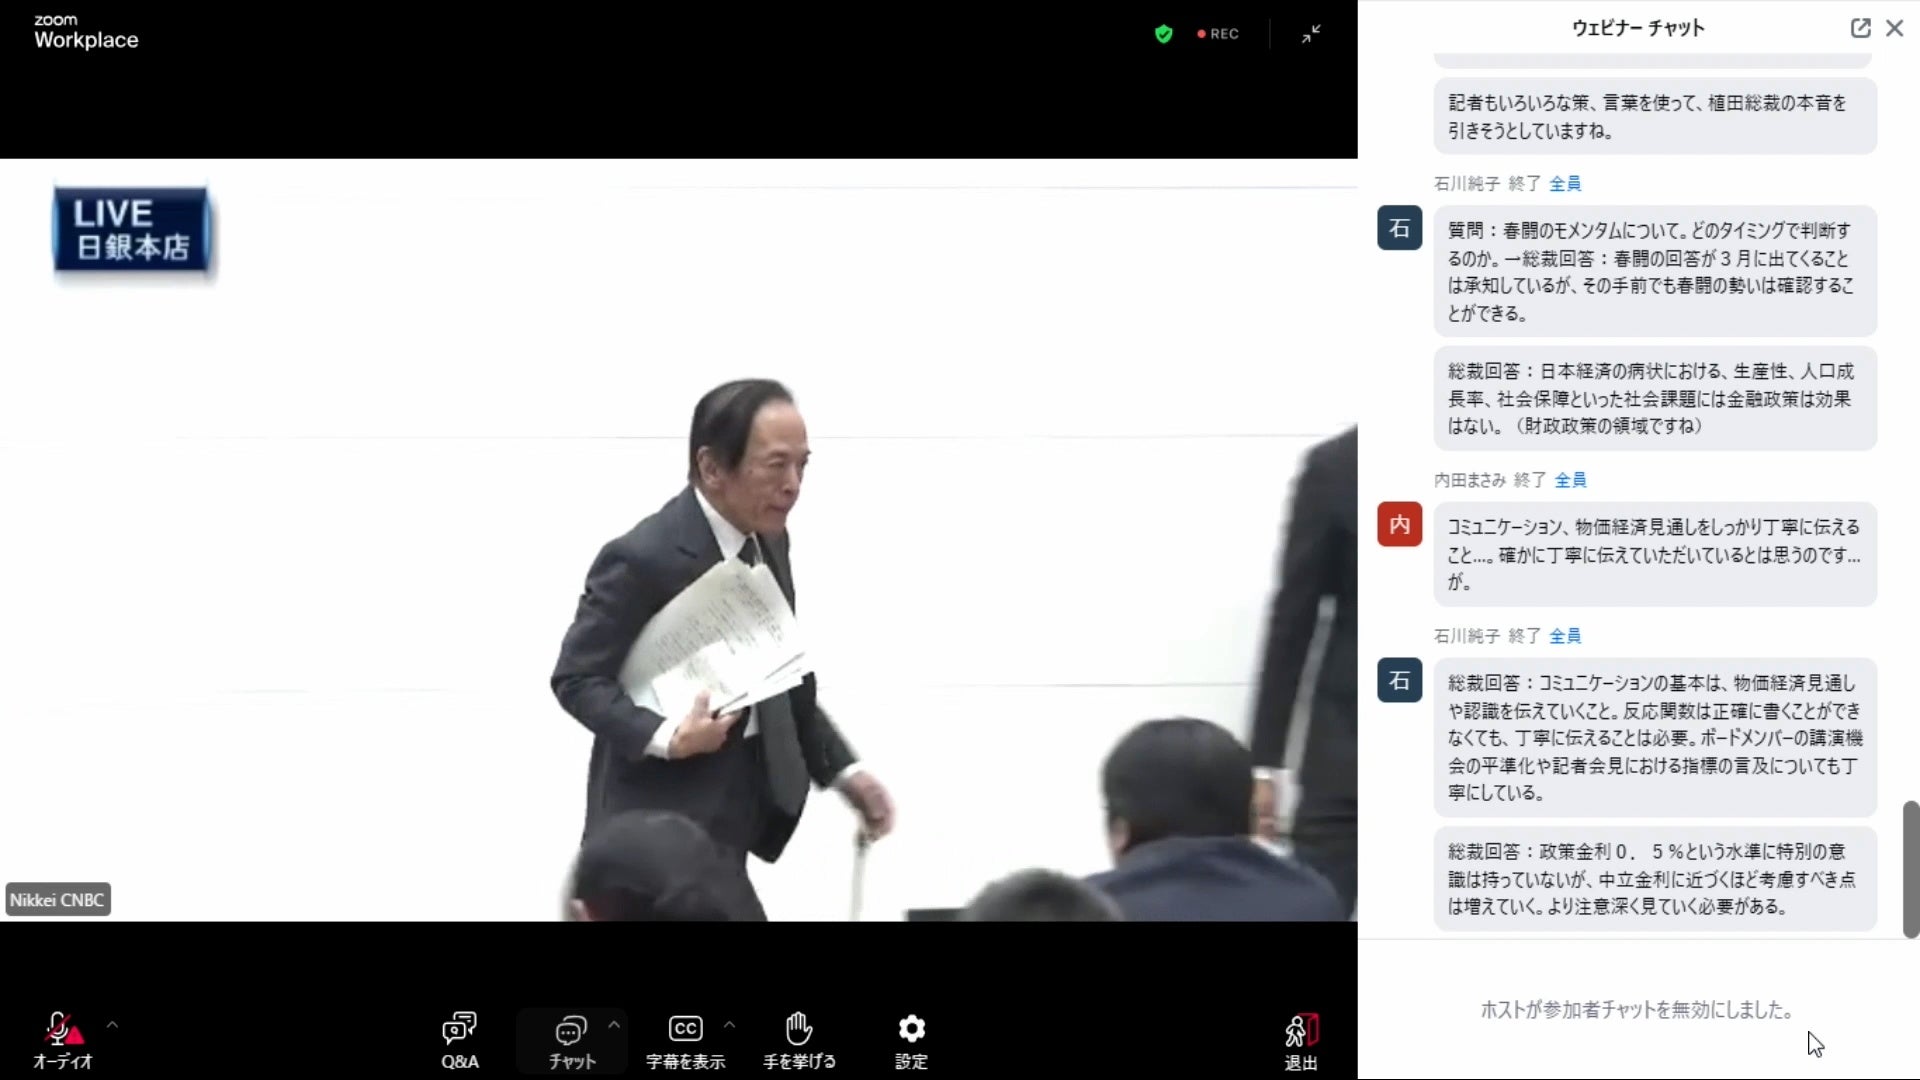1920x1080 pixels.
Task: Close the webinar chat panel
Action: pyautogui.click(x=1894, y=28)
